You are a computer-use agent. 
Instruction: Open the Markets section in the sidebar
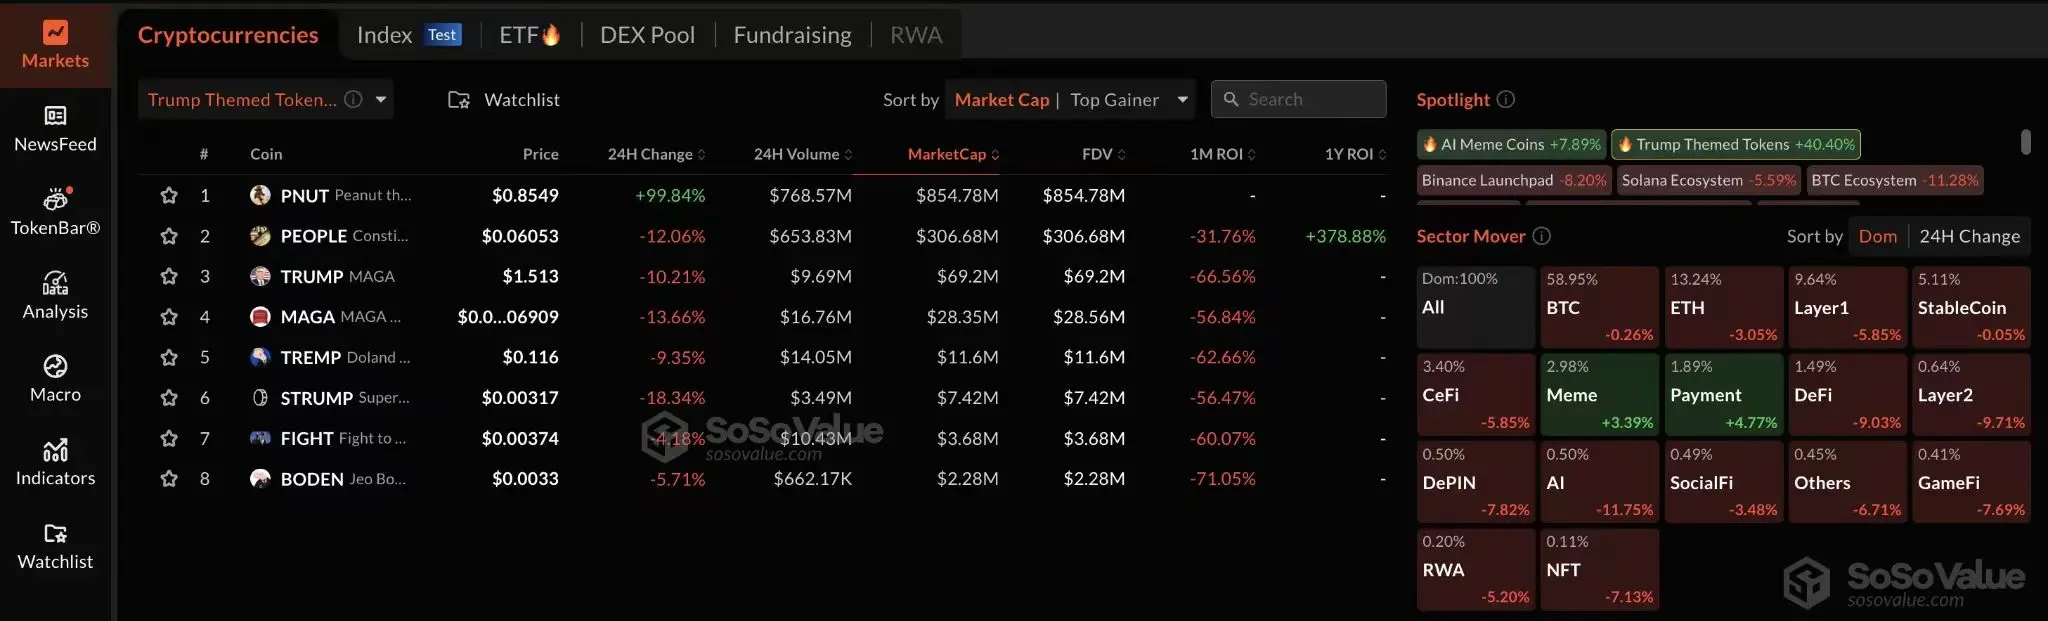[55, 42]
